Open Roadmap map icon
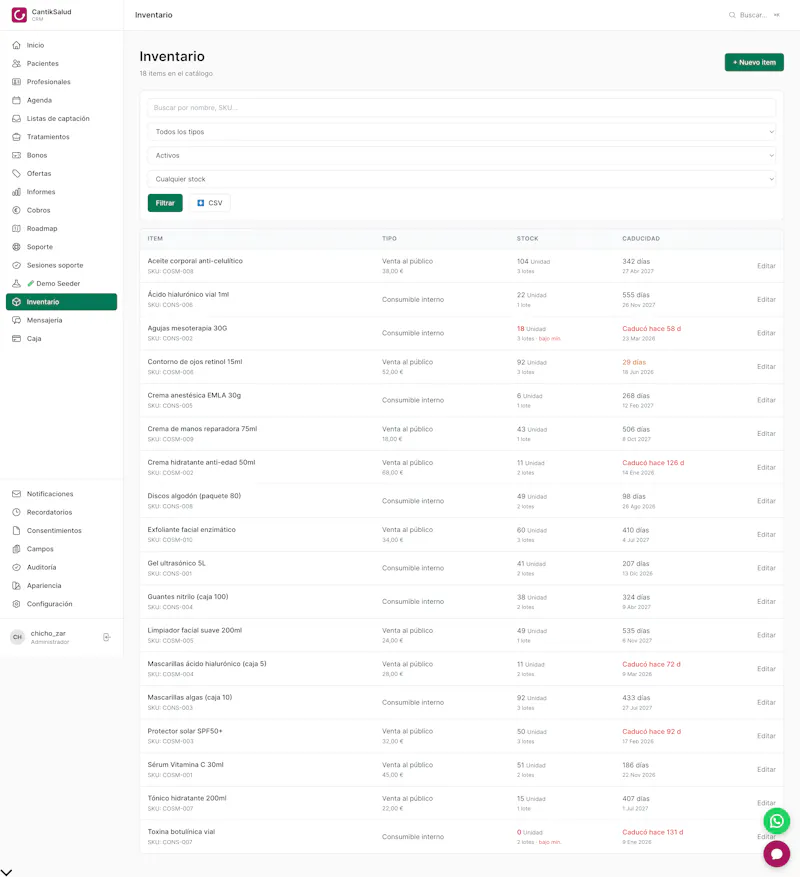The width and height of the screenshot is (800, 877). (x=16, y=228)
